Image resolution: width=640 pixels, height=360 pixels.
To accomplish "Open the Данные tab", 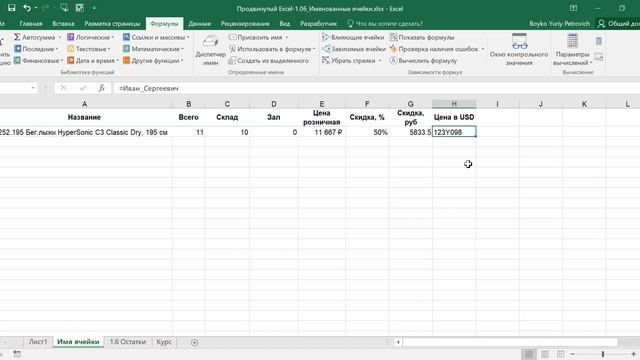I will pyautogui.click(x=200, y=24).
